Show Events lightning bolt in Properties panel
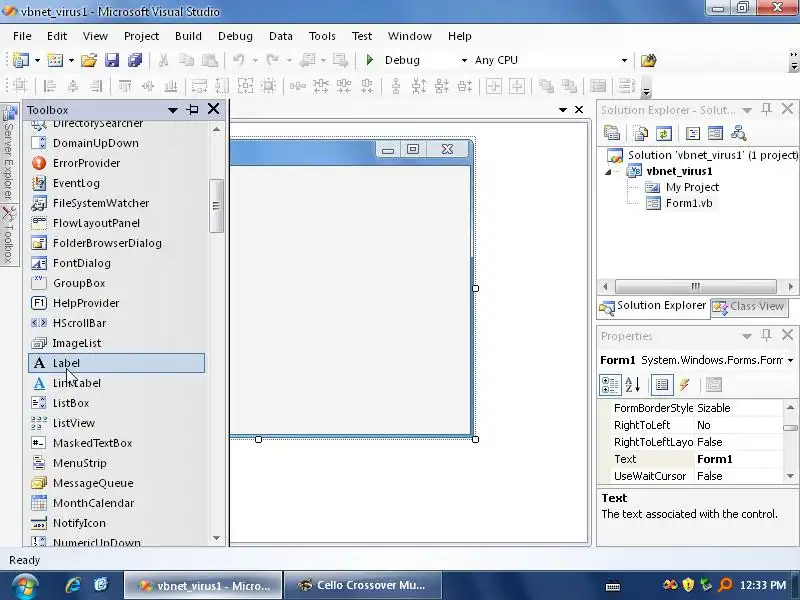Image resolution: width=800 pixels, height=600 pixels. [x=685, y=385]
